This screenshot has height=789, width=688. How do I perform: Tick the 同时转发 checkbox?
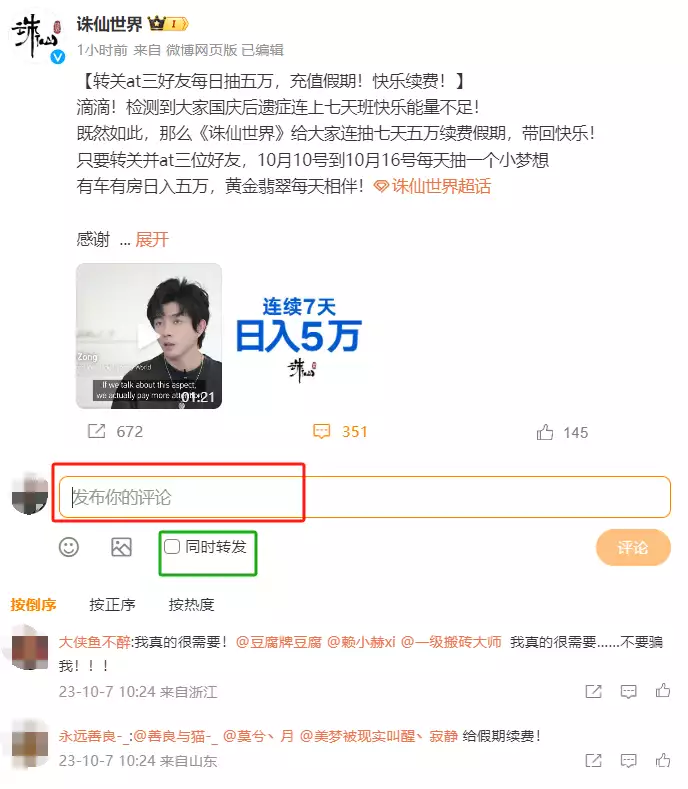point(172,546)
